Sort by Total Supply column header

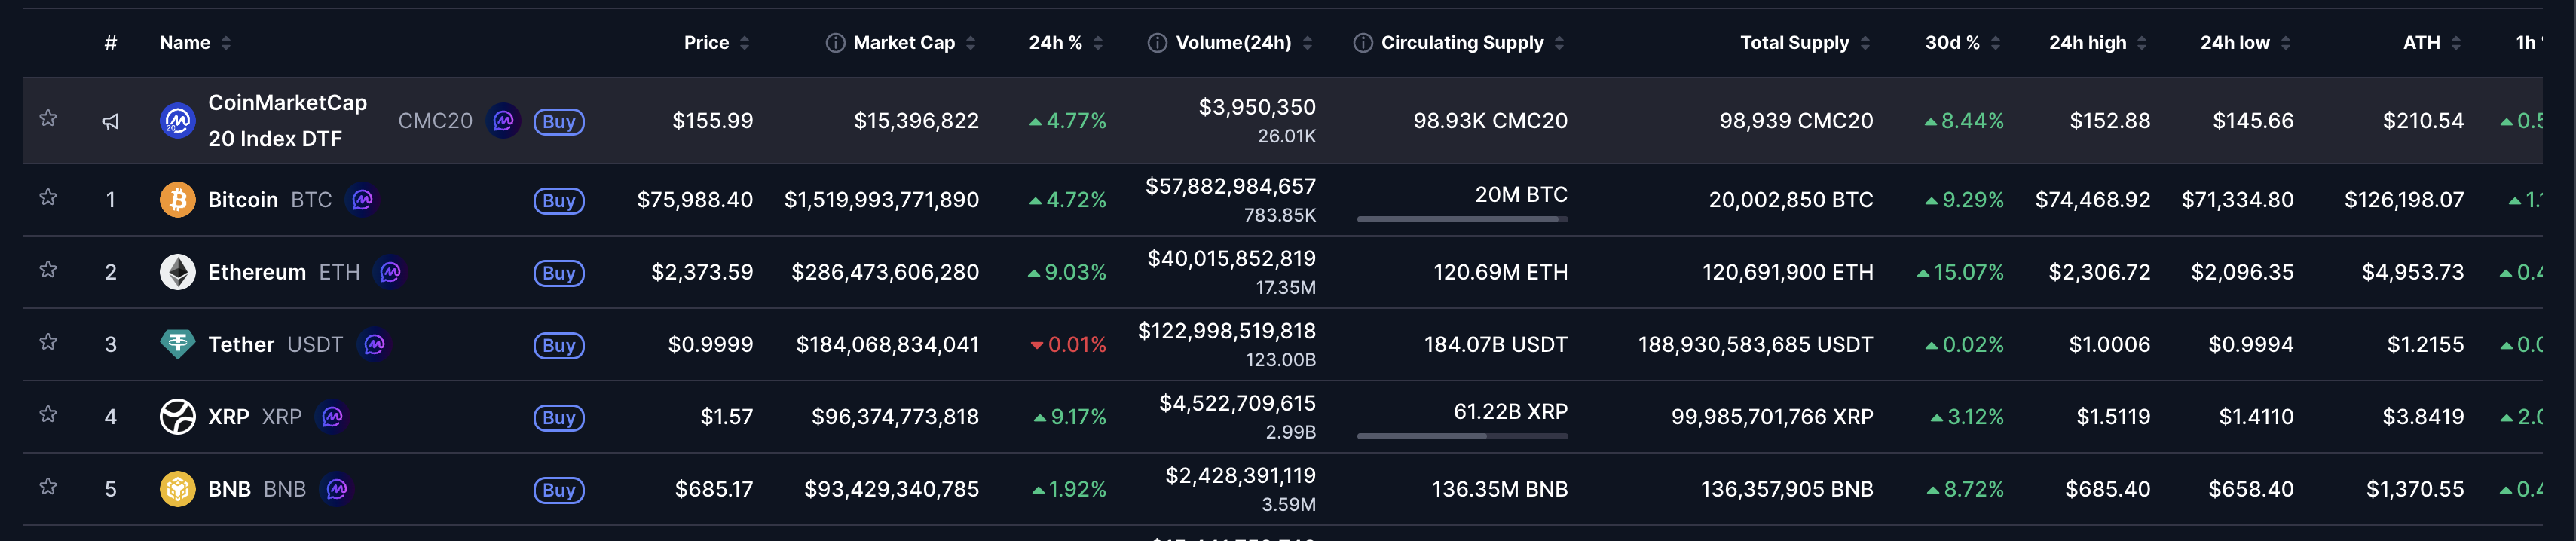pyautogui.click(x=1794, y=43)
